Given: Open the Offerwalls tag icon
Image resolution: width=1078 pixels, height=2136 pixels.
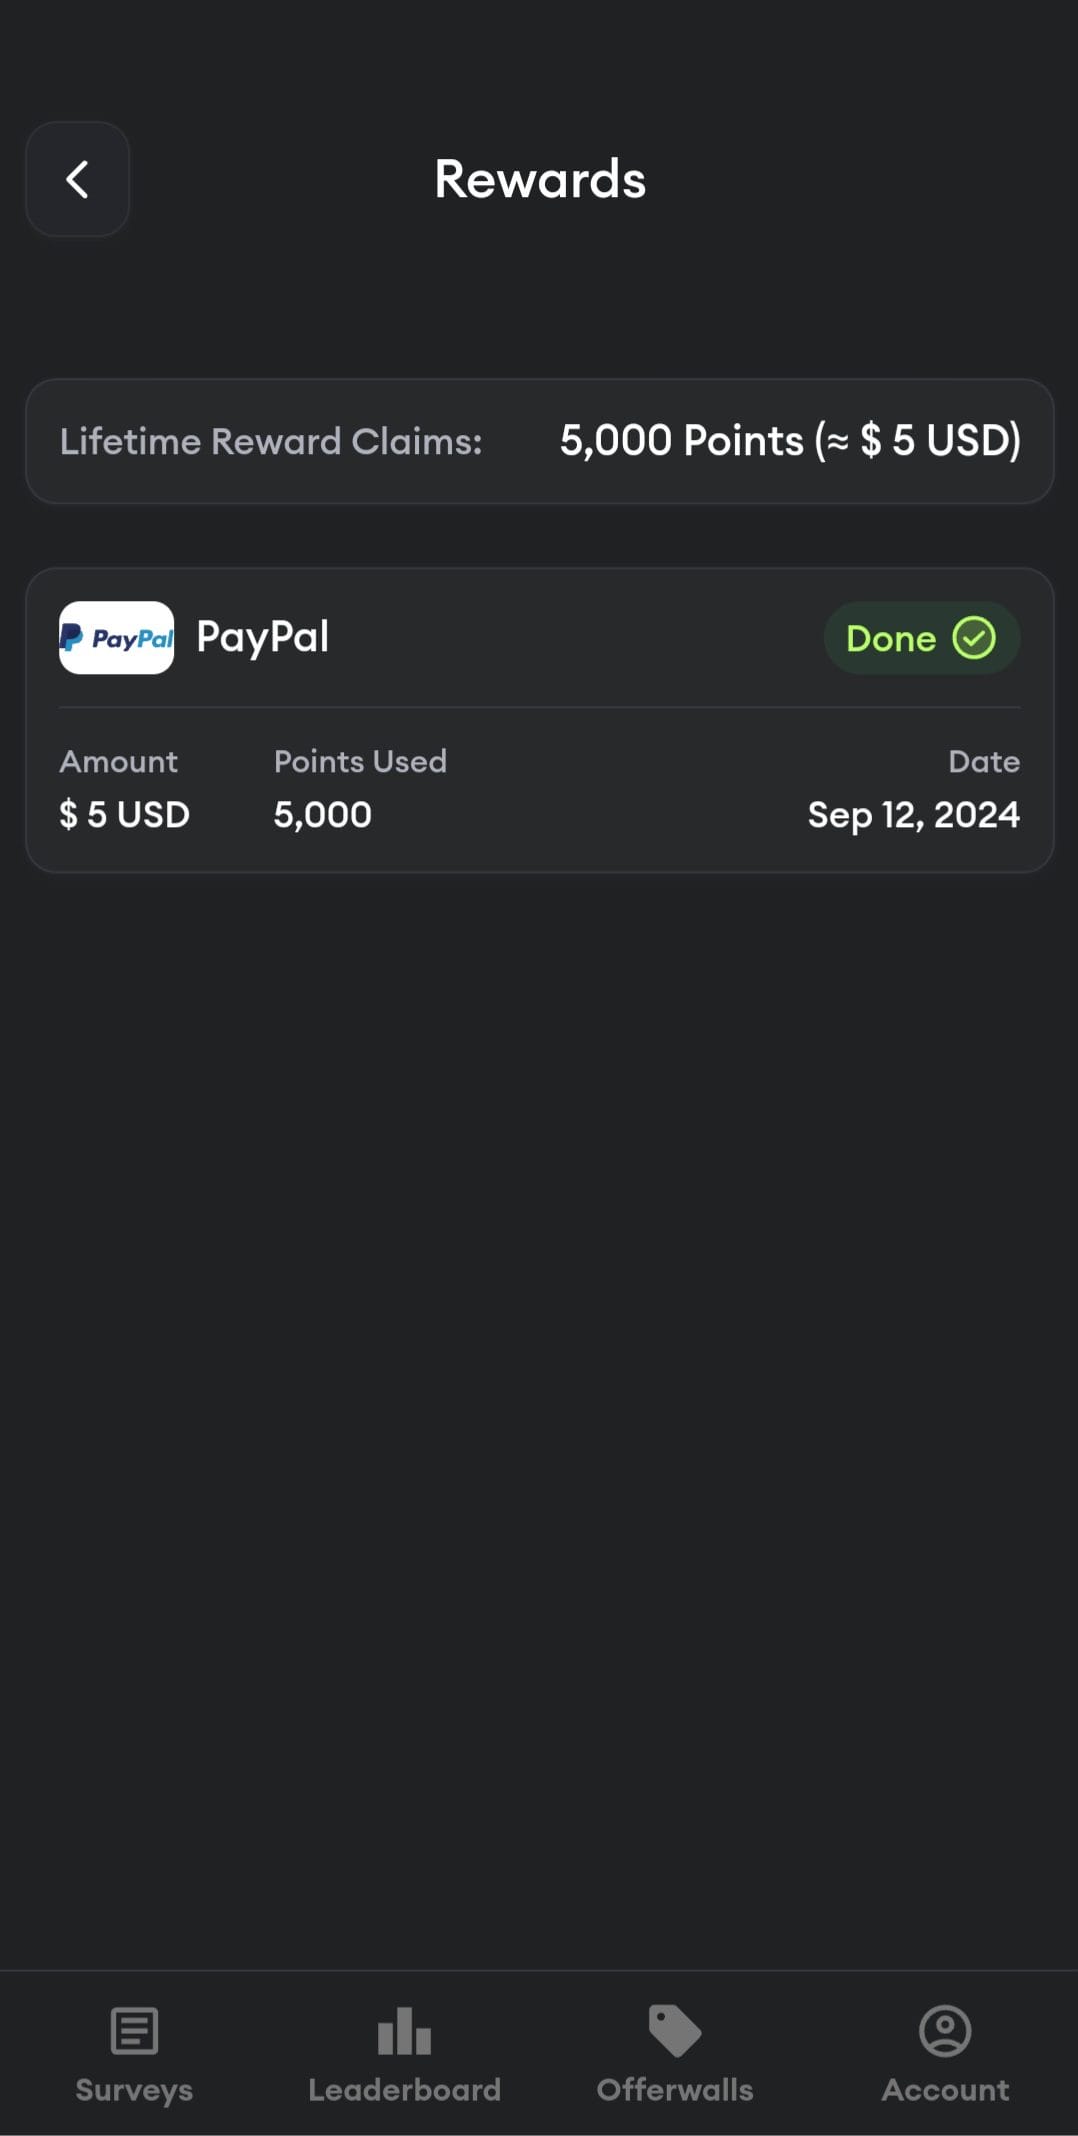Looking at the screenshot, I should pos(675,2031).
